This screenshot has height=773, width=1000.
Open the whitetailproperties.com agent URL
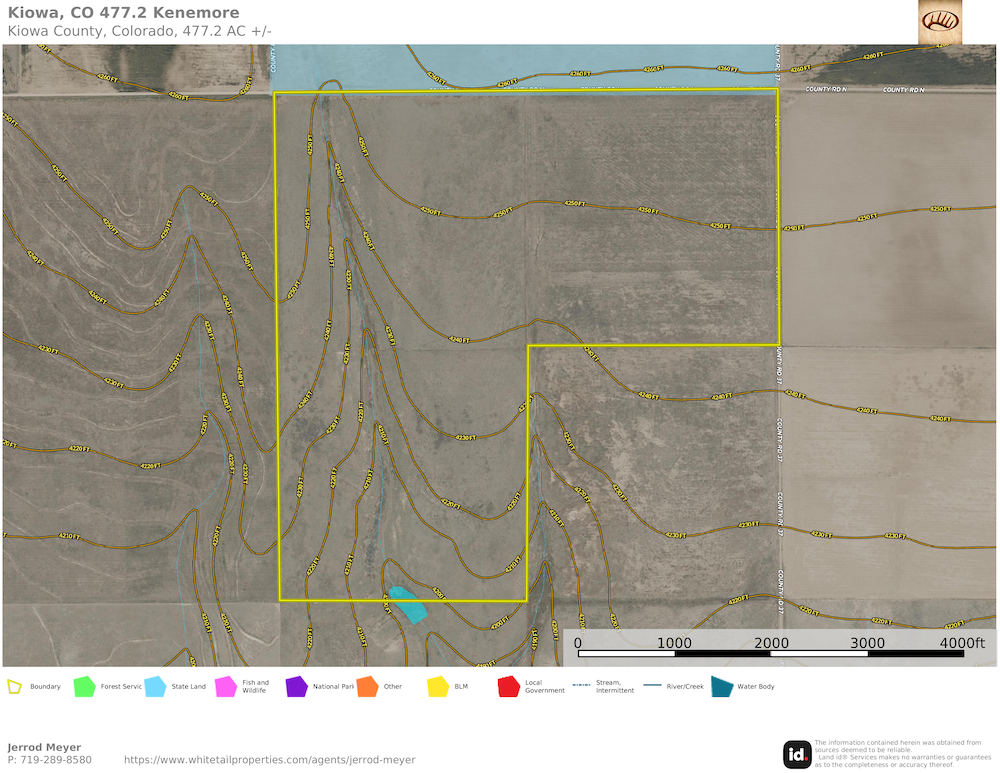point(269,760)
